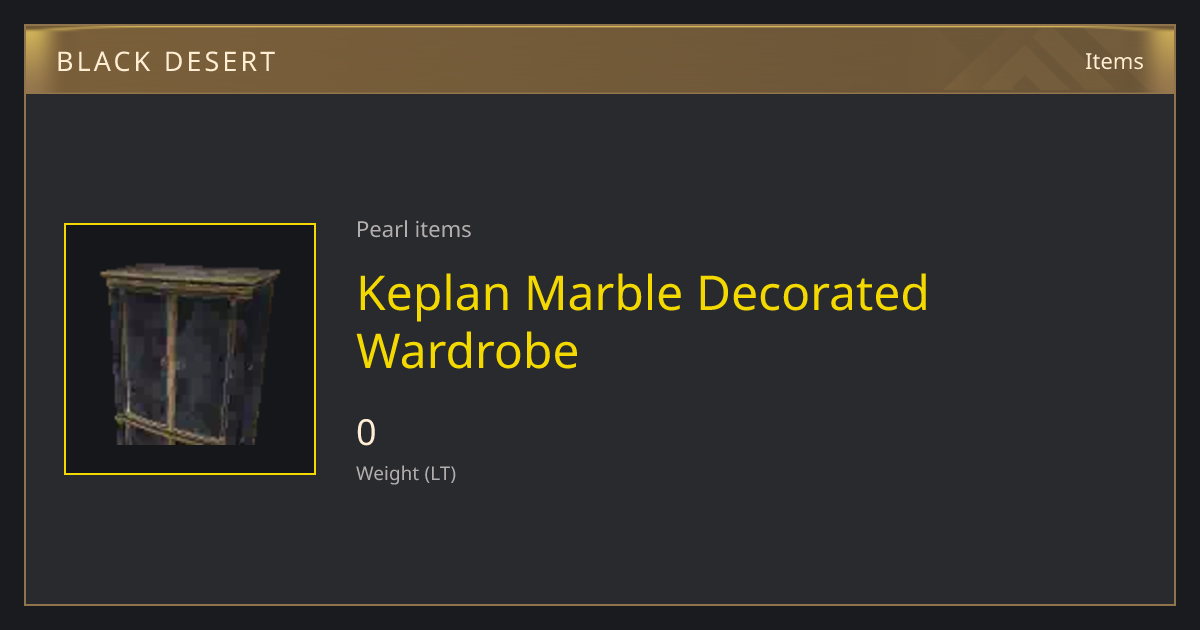
Task: Click the word Decorated in title
Action: (813, 292)
